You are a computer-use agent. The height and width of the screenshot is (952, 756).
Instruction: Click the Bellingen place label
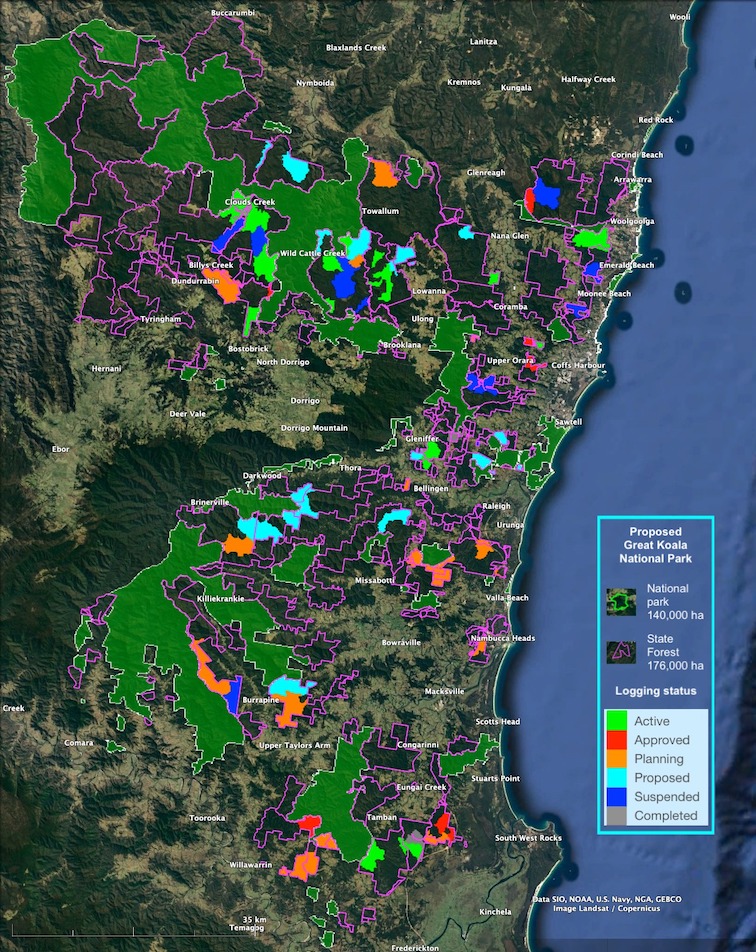click(431, 488)
